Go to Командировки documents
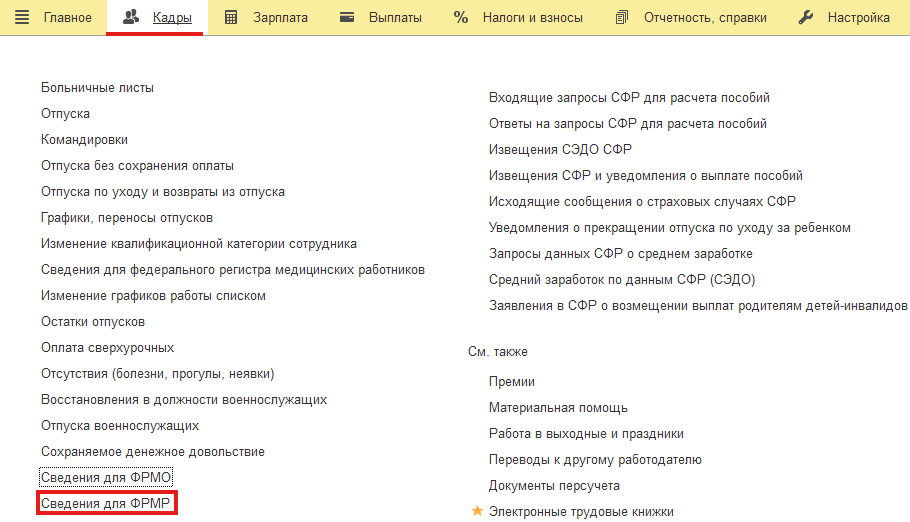Viewport: 910px width, 522px height. tap(84, 140)
